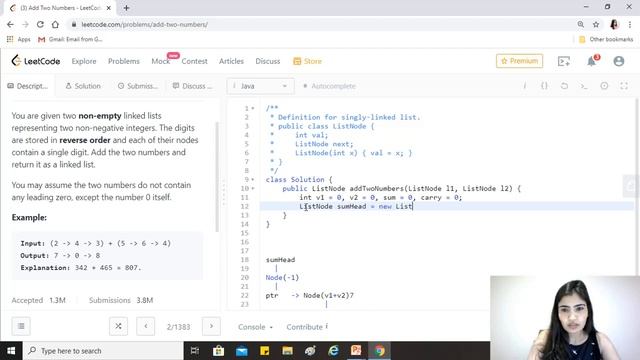Pick a random problem with the shuffle icon

(x=118, y=326)
